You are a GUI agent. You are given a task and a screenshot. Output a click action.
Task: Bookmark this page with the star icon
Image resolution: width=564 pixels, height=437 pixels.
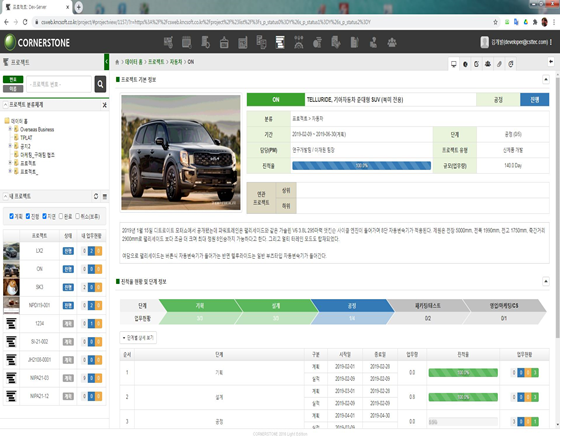pyautogui.click(x=495, y=22)
